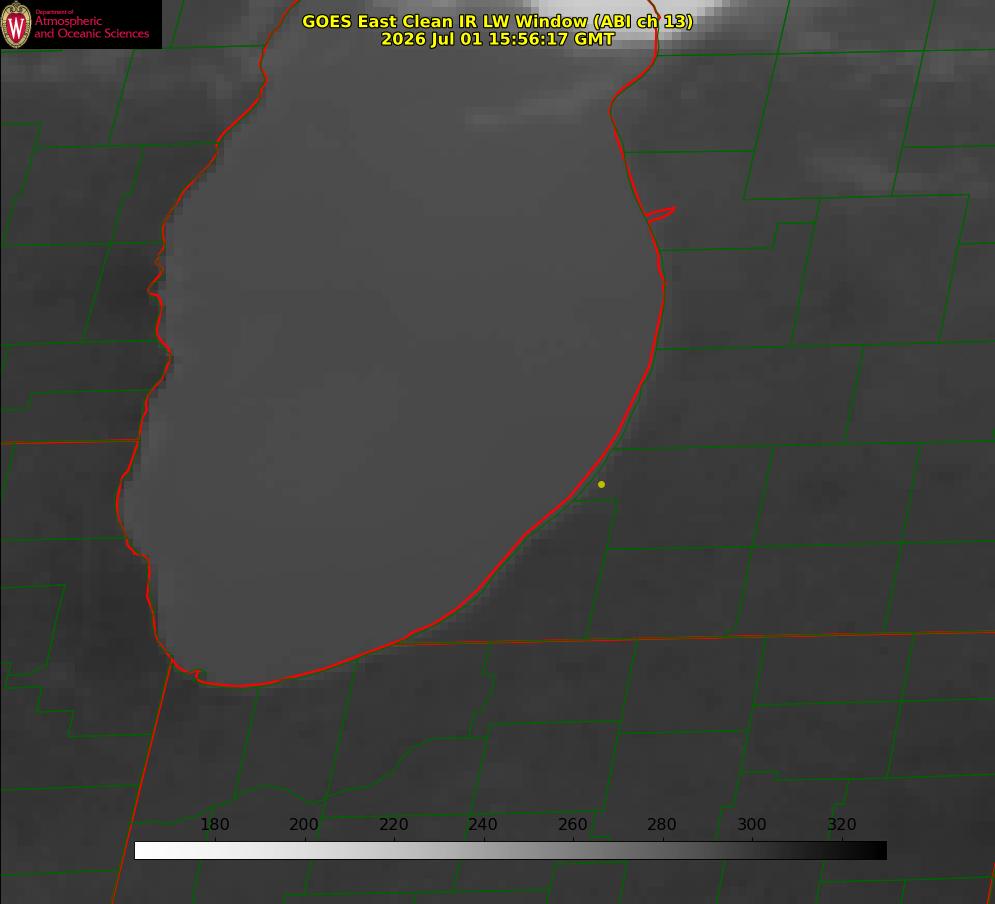Select the 2026 Jul 01 timestamp label
Screen dimensions: 995x904
pos(498,39)
